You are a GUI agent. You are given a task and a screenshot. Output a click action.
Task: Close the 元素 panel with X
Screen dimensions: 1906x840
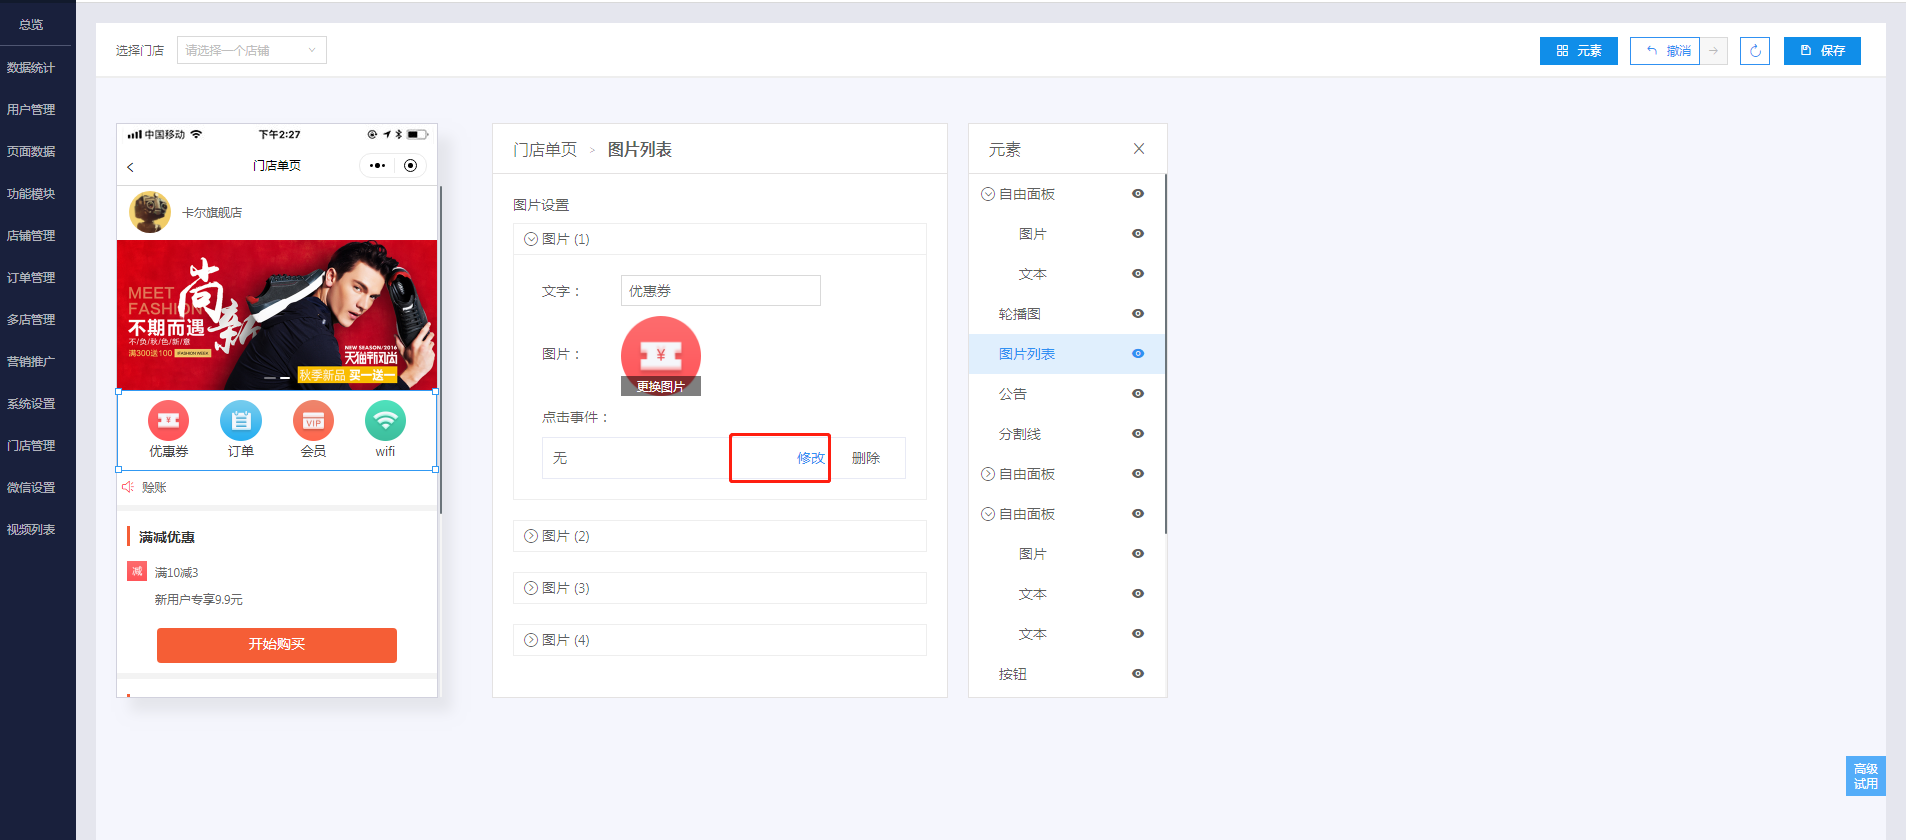tap(1138, 149)
